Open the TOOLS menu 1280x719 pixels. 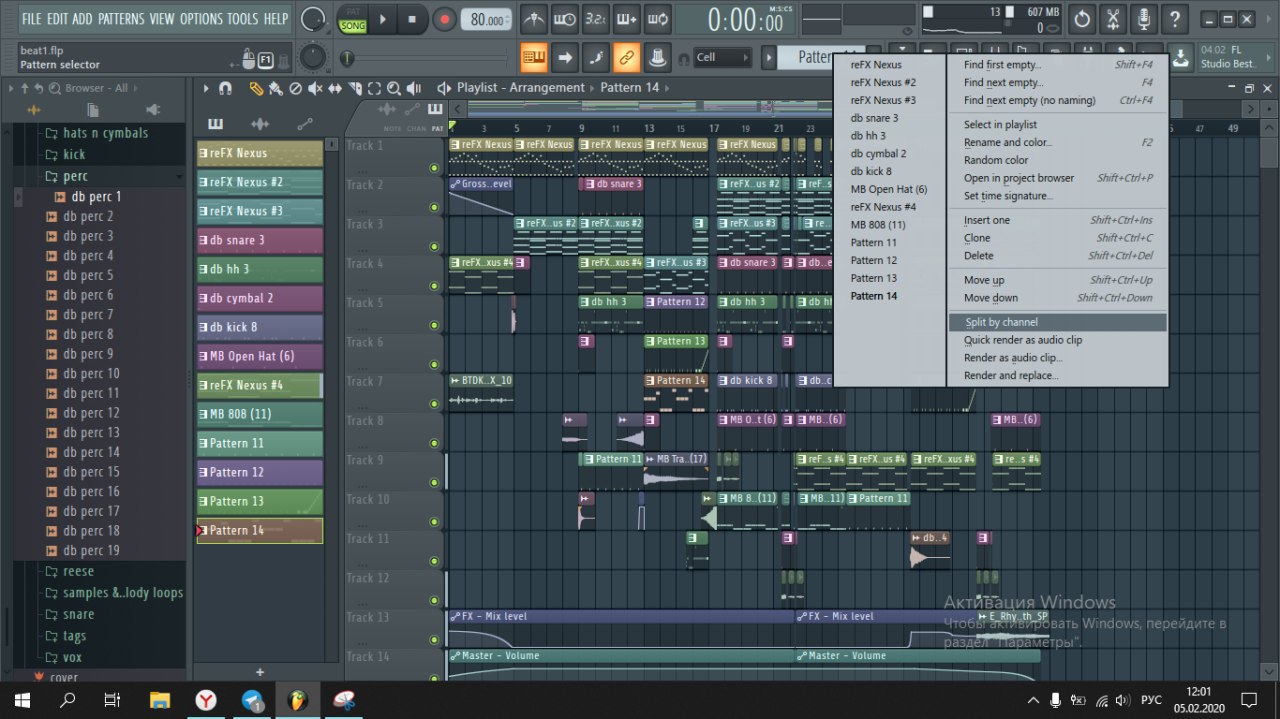(x=242, y=19)
